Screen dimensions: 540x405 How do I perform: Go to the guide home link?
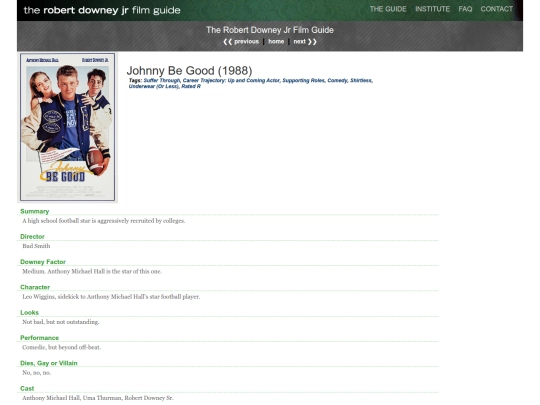(x=276, y=42)
